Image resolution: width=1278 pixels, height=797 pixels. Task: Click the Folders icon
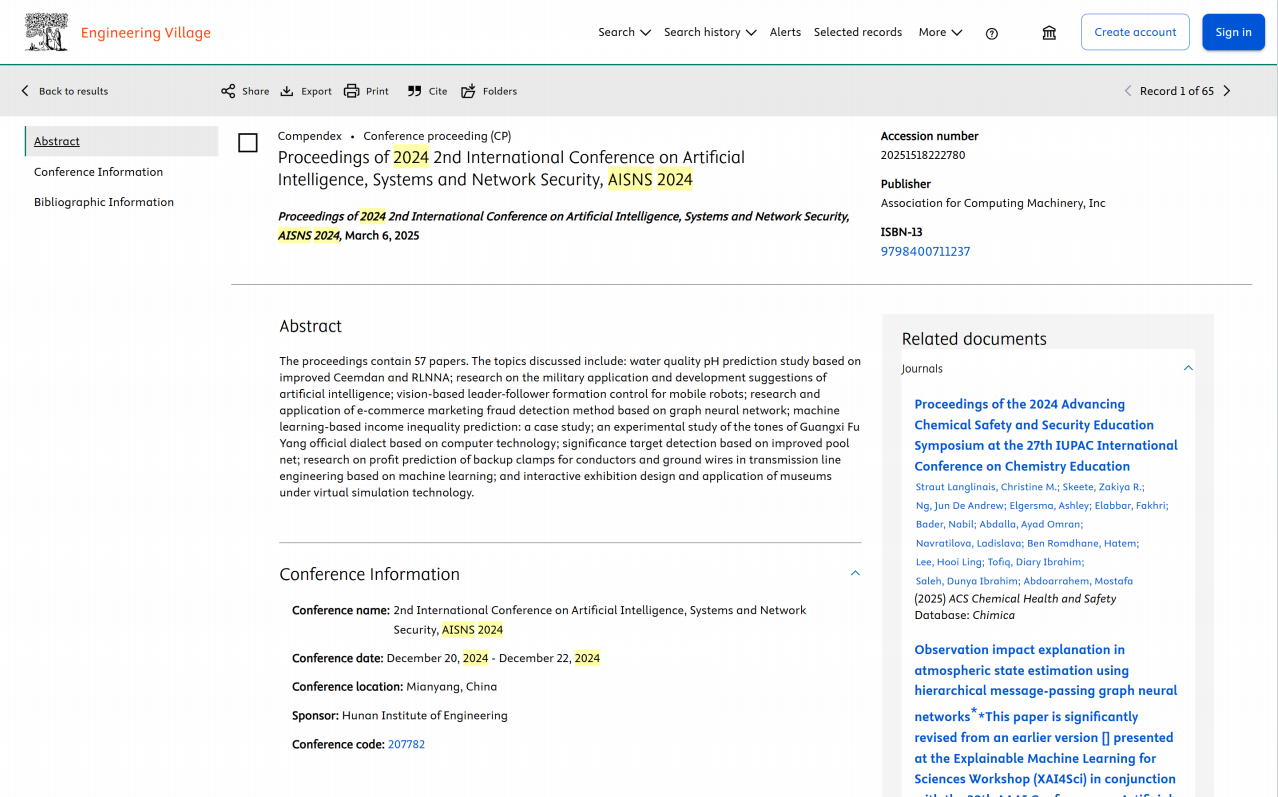coord(468,91)
